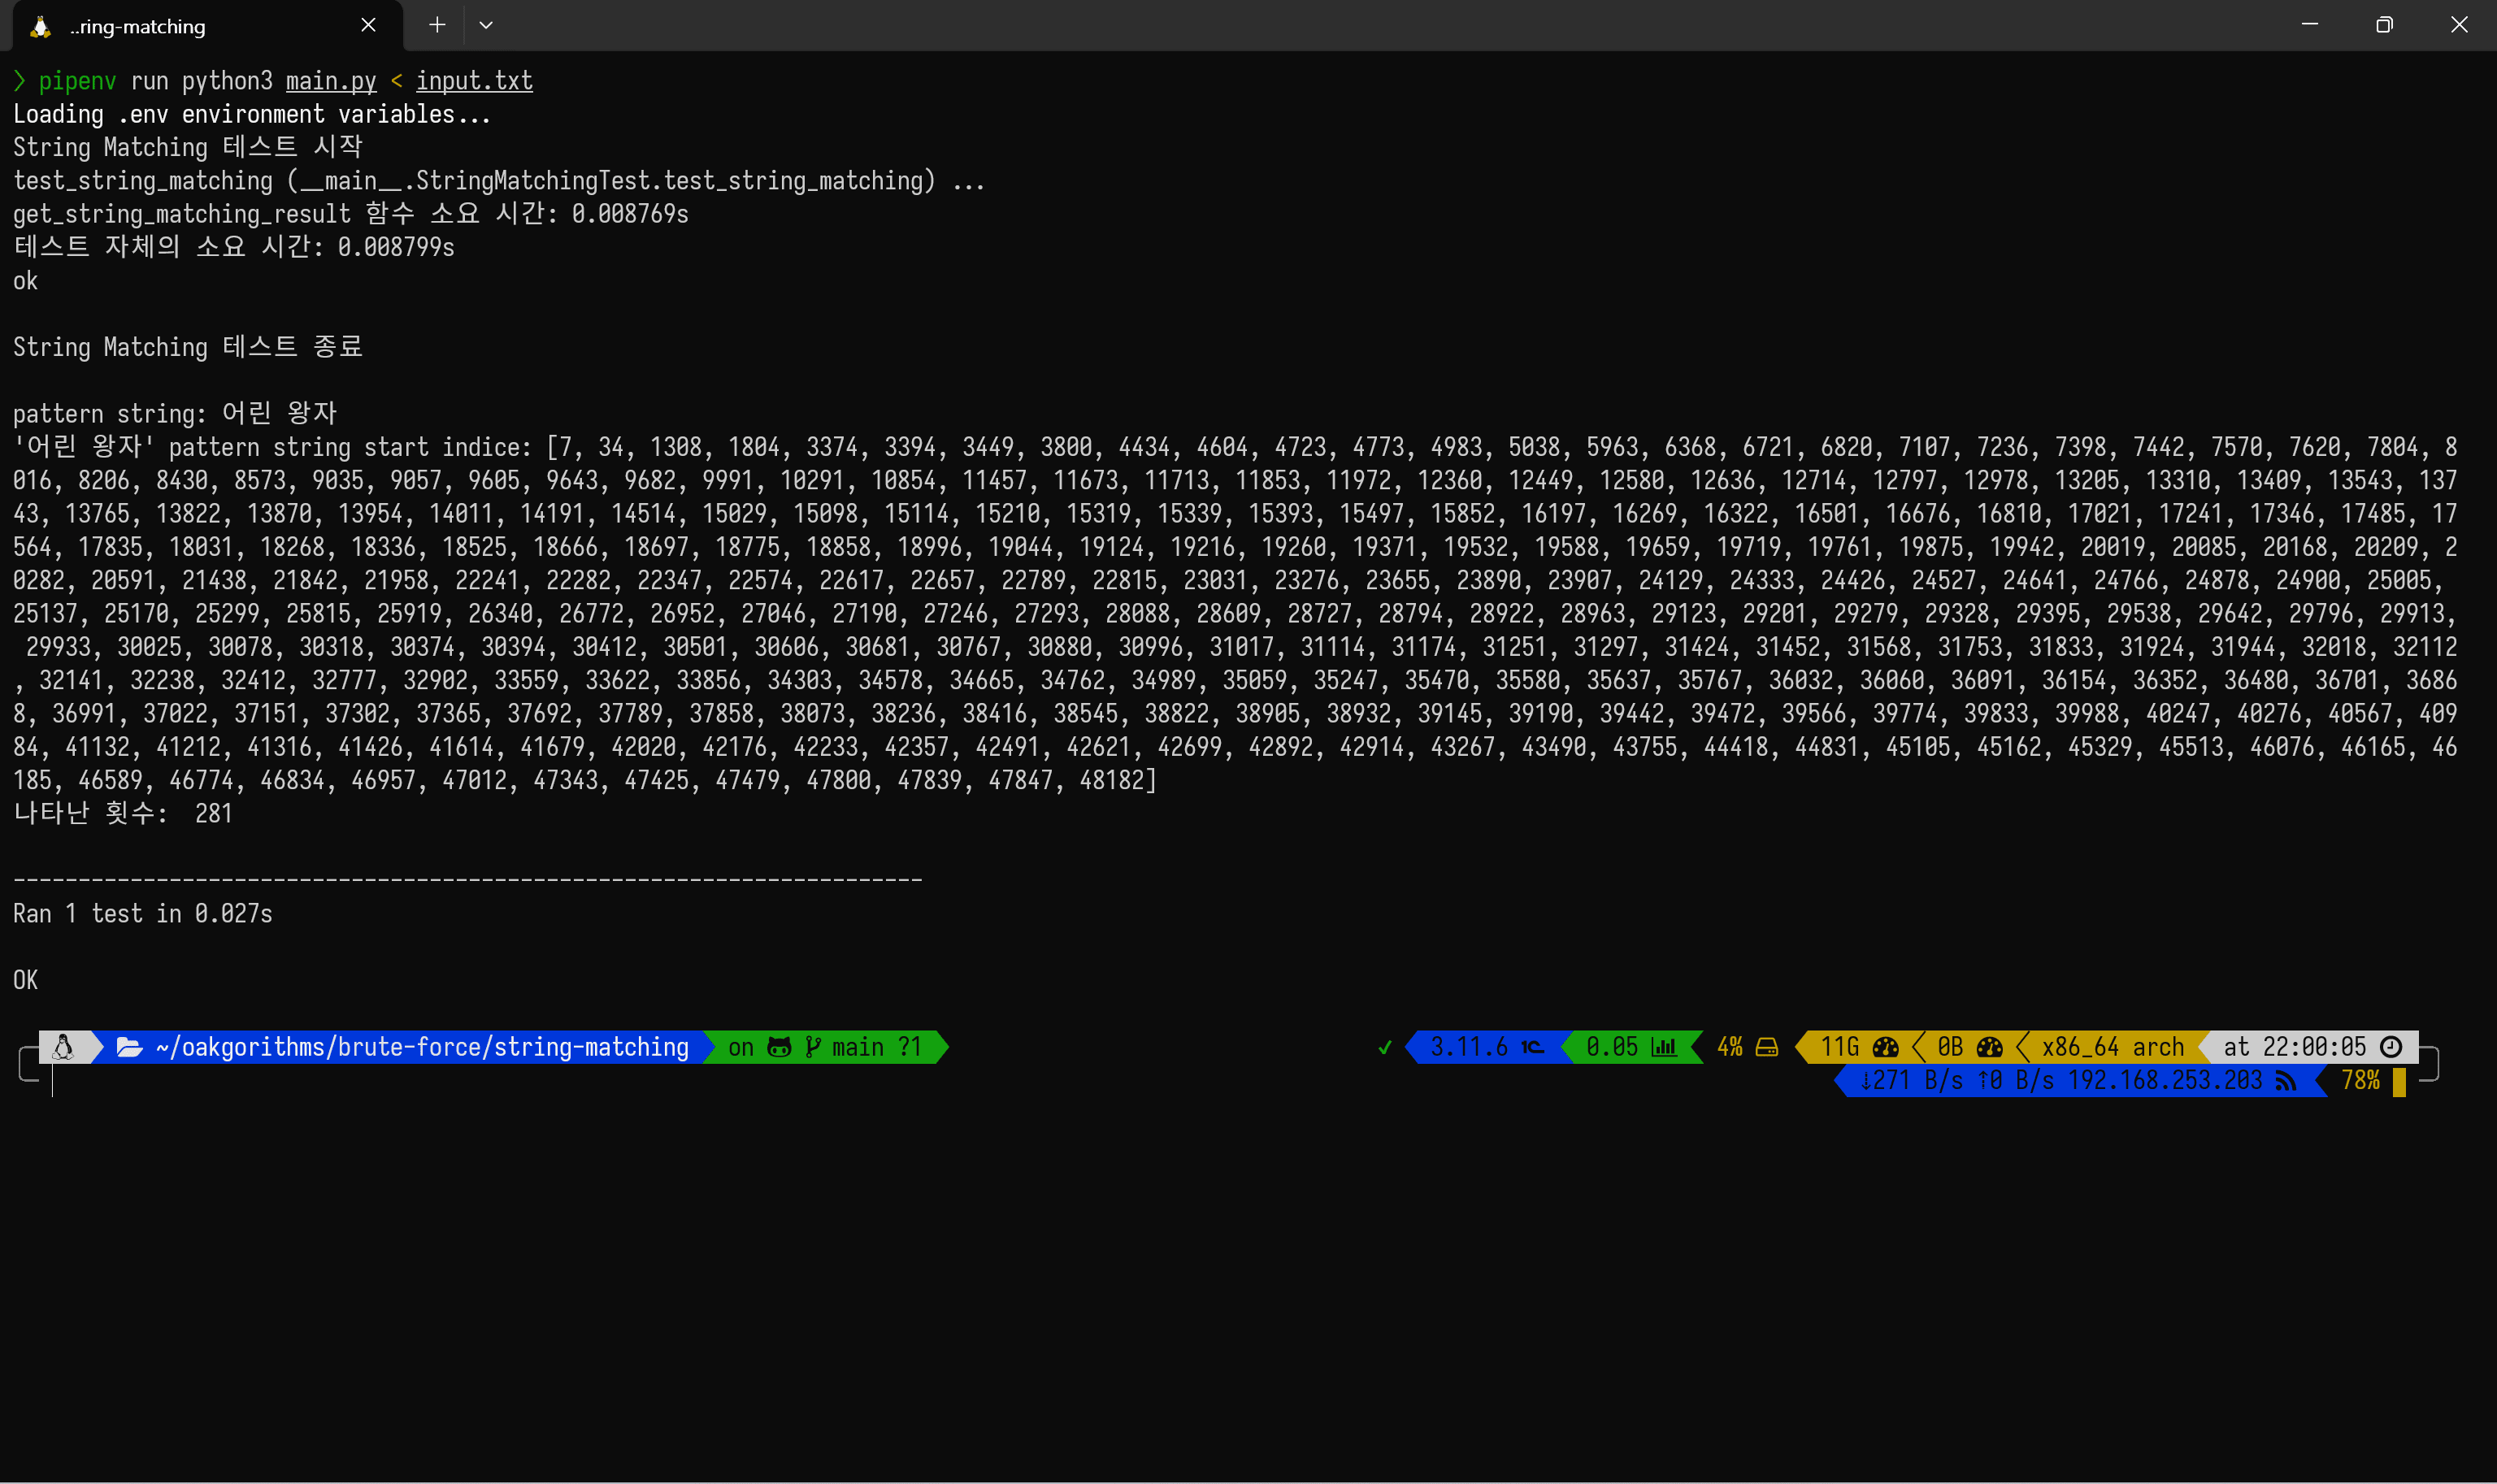Close the ..ring-matching tab
The width and height of the screenshot is (2497, 1484).
coord(368,25)
